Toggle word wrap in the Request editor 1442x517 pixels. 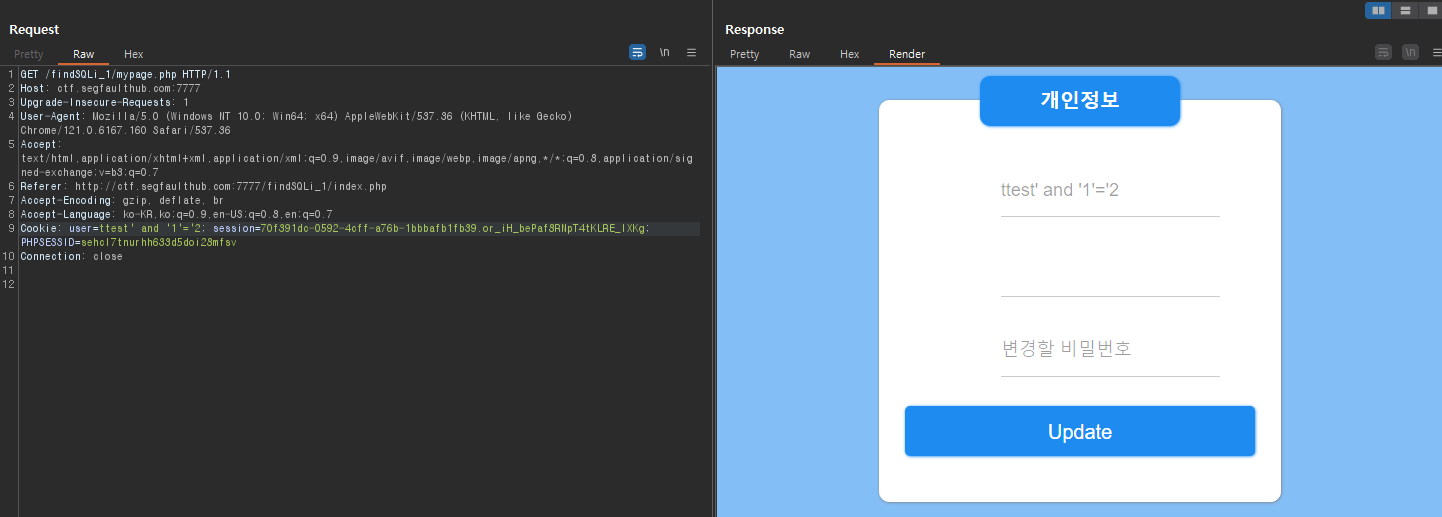coord(638,52)
